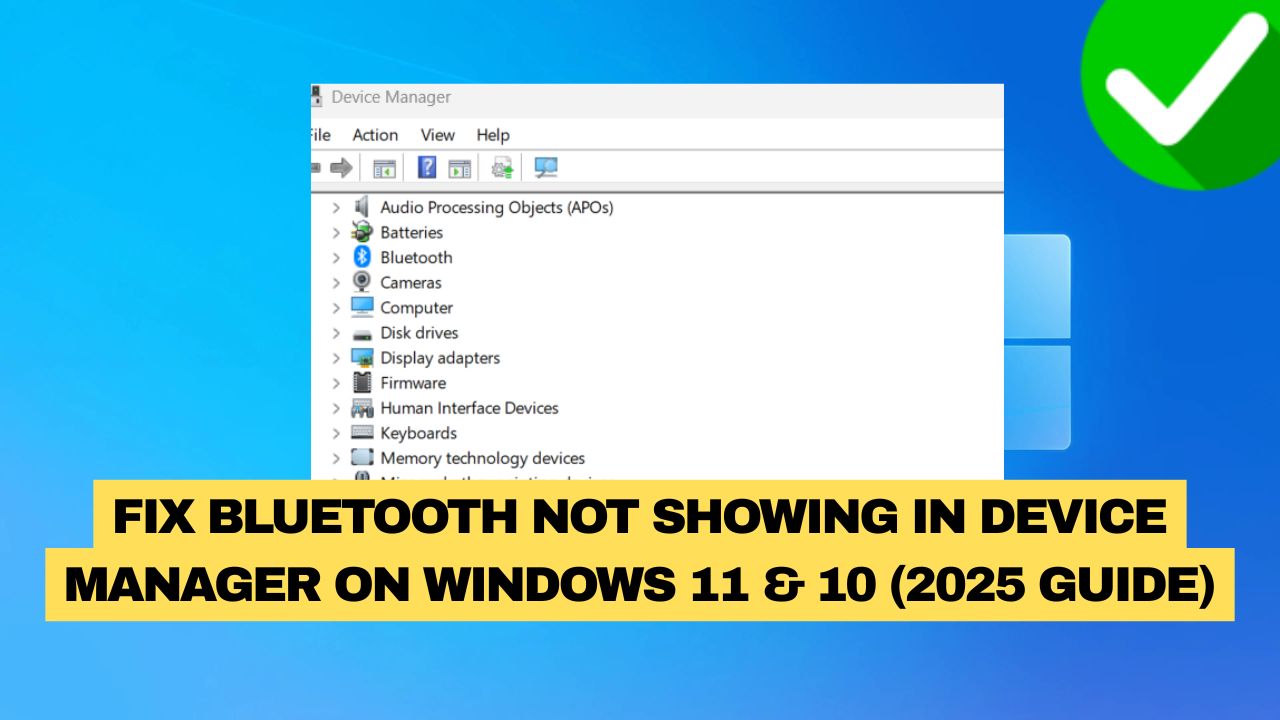Expand the Bluetooth category chevron

pos(336,257)
